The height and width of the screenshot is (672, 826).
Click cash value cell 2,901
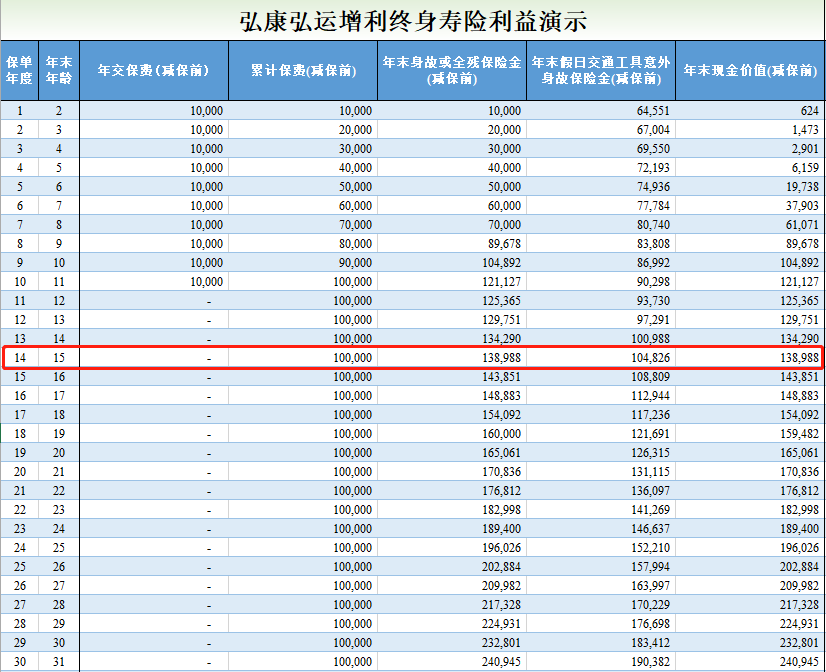coord(750,149)
